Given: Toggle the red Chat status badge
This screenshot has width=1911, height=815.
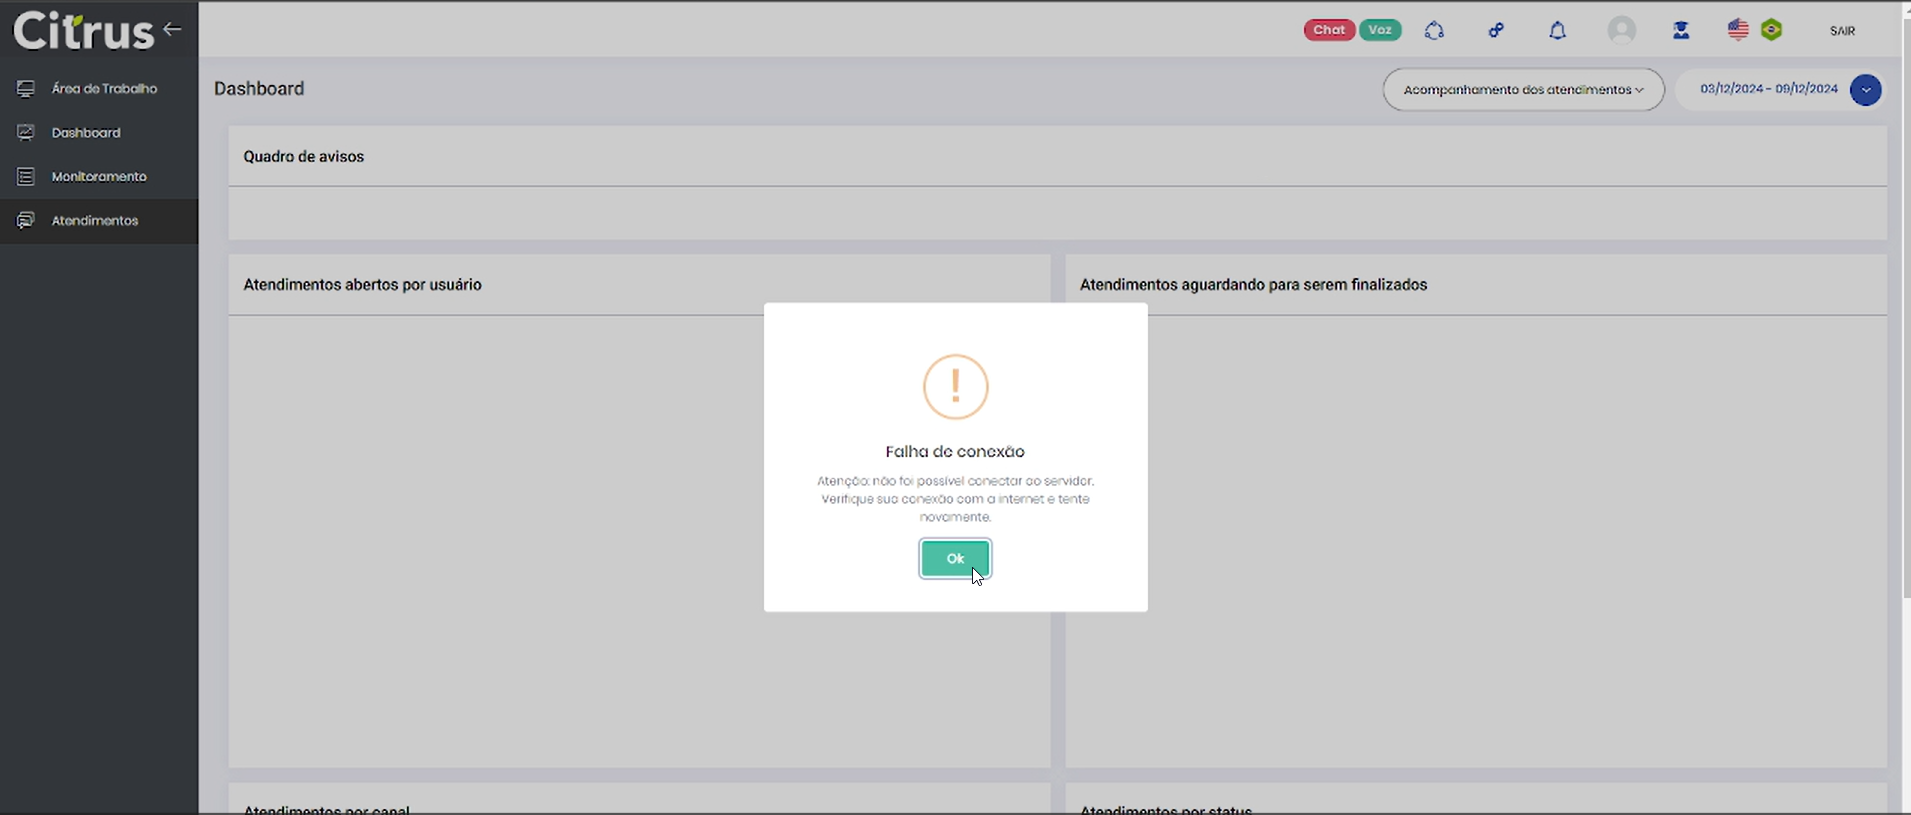Looking at the screenshot, I should point(1328,30).
